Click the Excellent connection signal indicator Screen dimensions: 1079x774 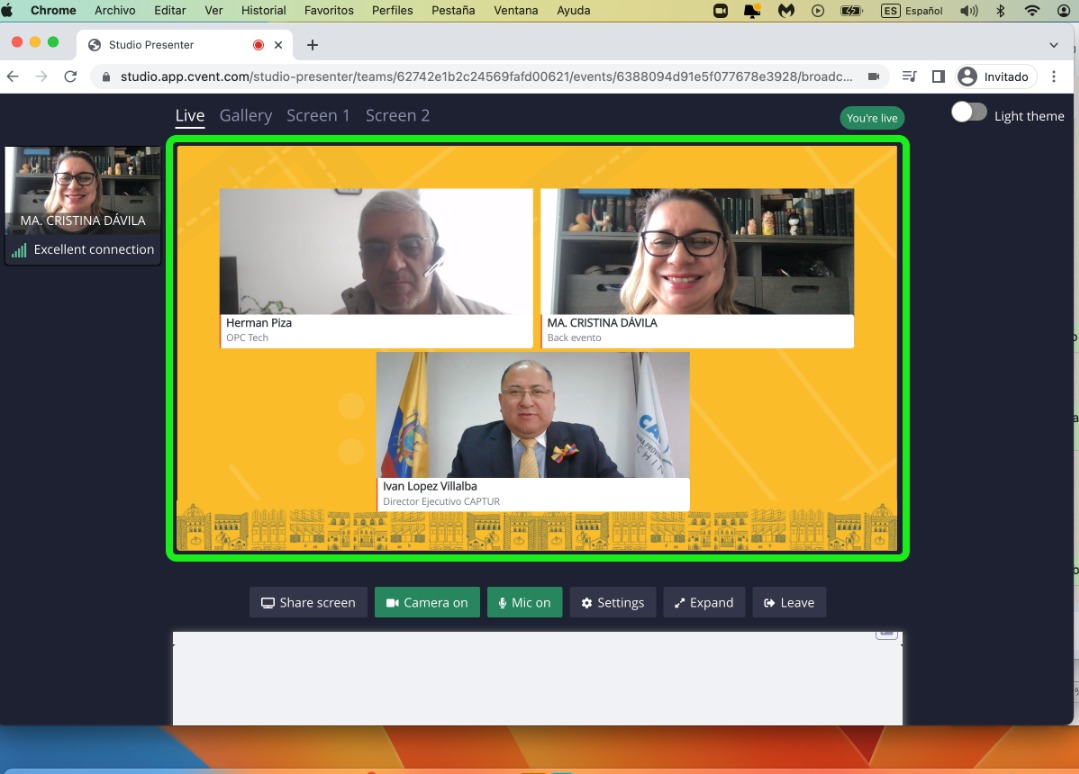pos(83,250)
